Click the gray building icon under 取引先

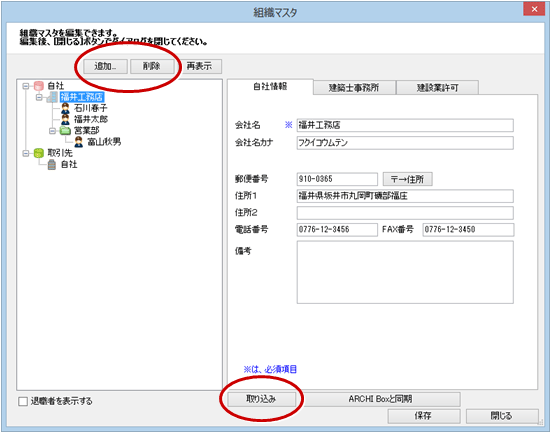click(x=52, y=164)
